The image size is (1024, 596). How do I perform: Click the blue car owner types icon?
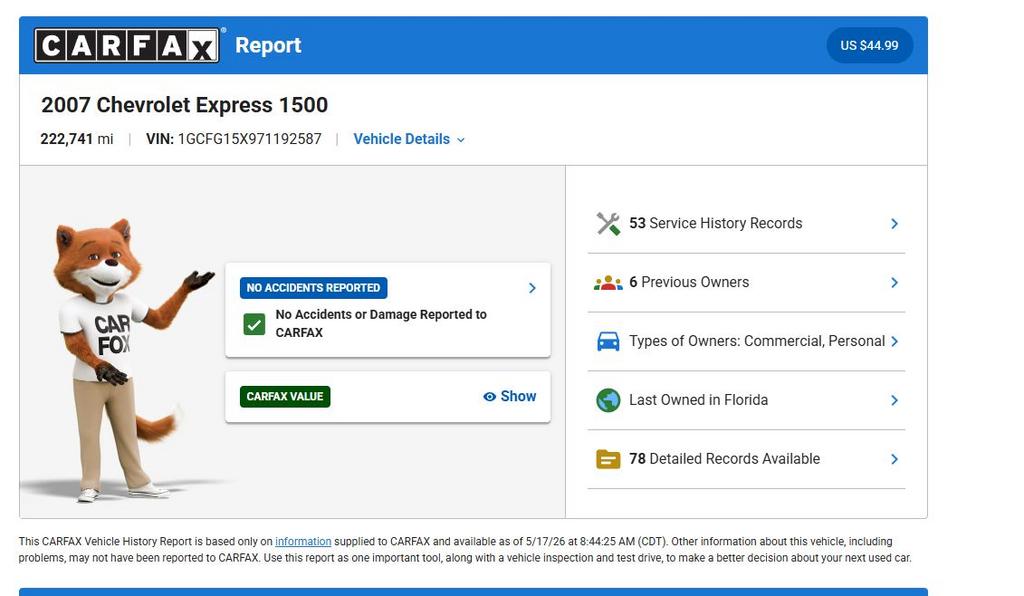(608, 341)
